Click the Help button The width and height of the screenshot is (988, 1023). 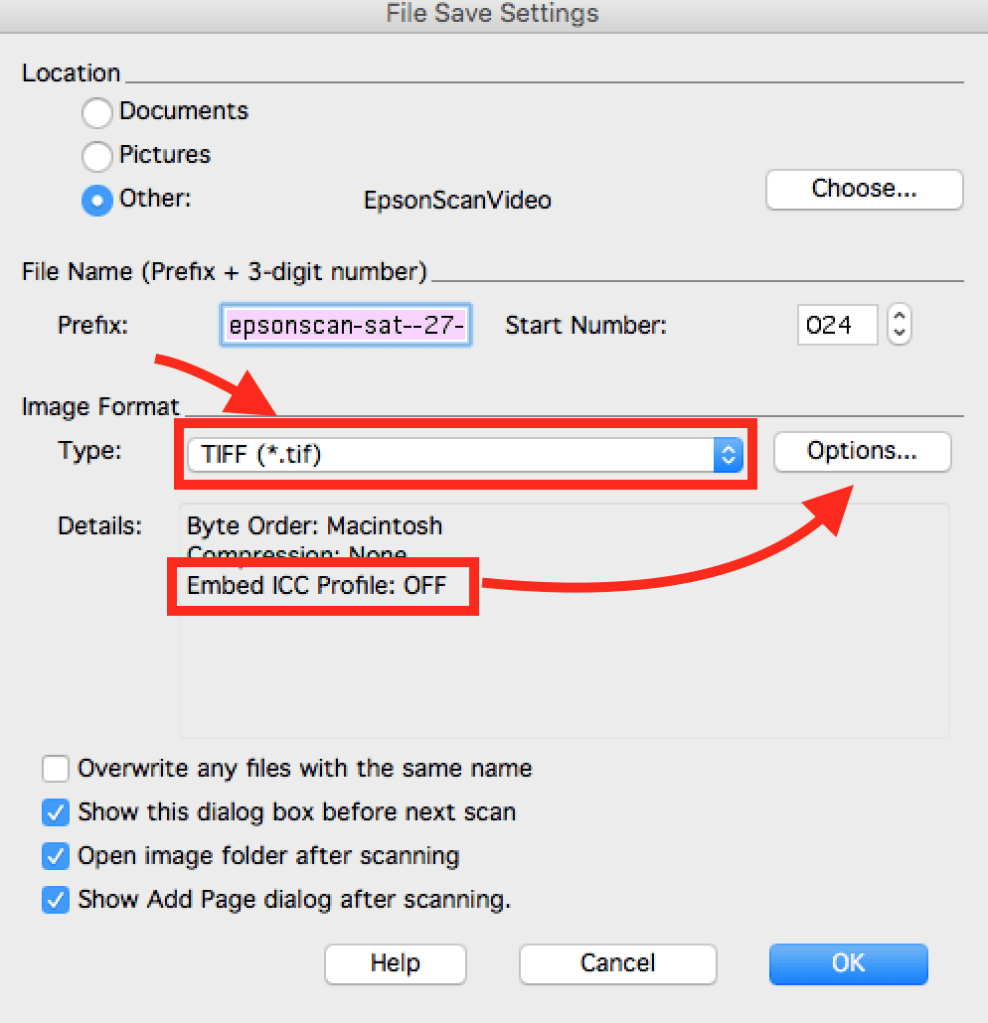395,964
